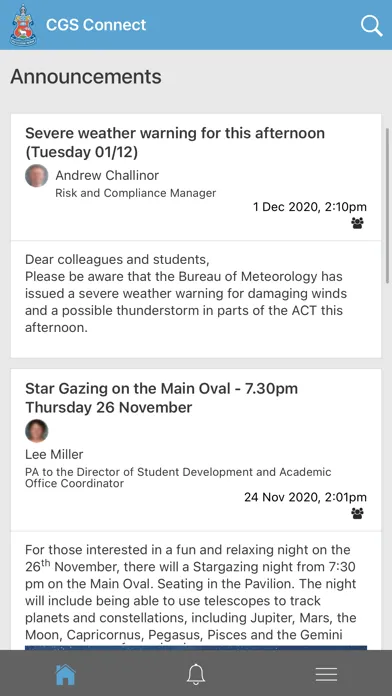This screenshot has height=696, width=392.
Task: Tap the CGS Connect header title
Action: coord(96,25)
